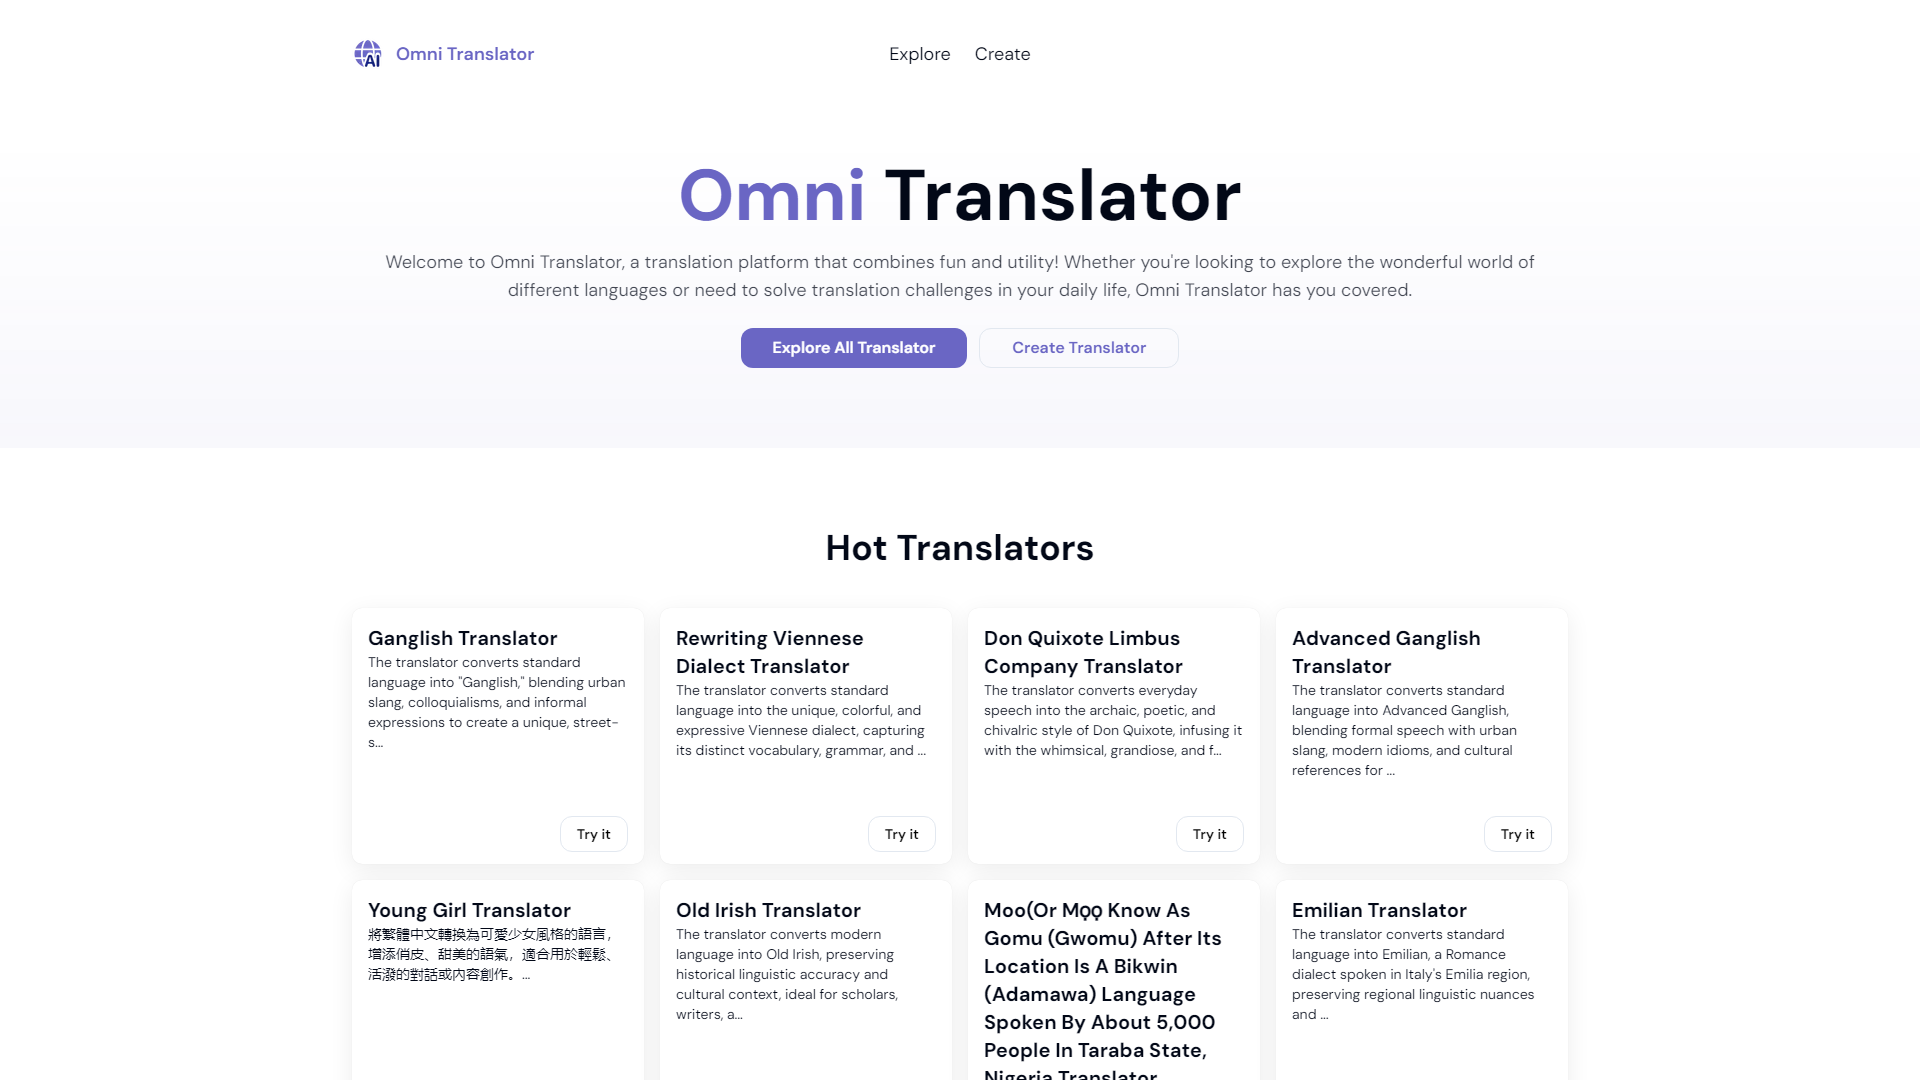This screenshot has height=1080, width=1920.
Task: Click the Omni Translator globe icon
Action: pos(367,53)
